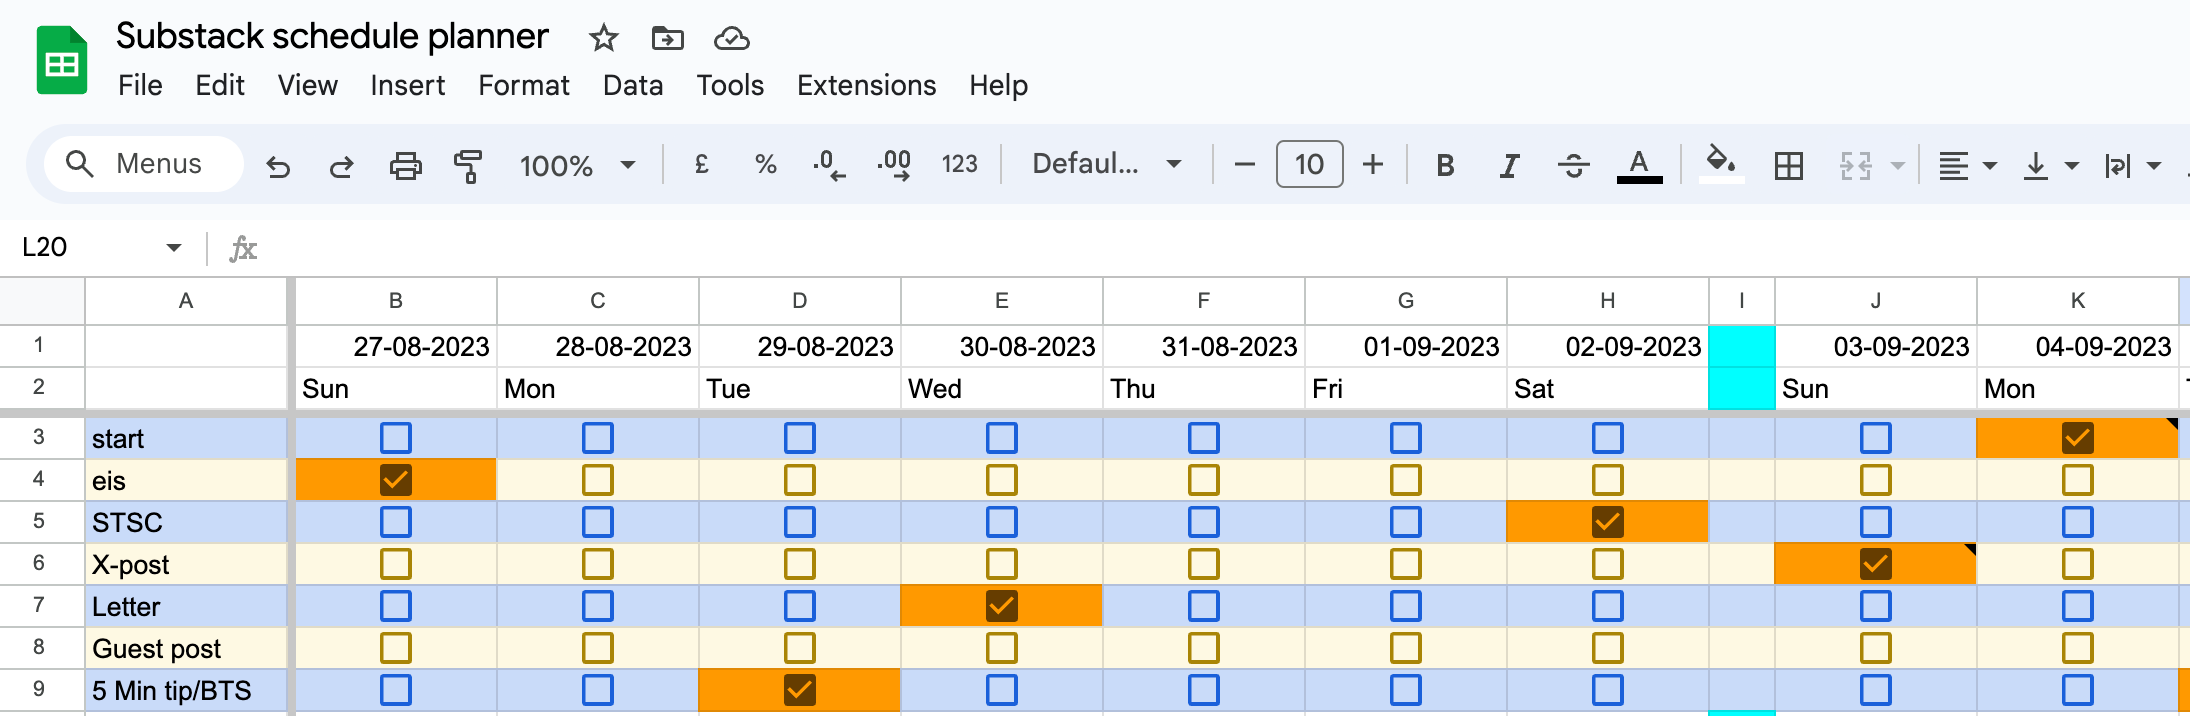Uncheck start checkbox on 04-09-2023
The height and width of the screenshot is (716, 2190).
click(2078, 438)
